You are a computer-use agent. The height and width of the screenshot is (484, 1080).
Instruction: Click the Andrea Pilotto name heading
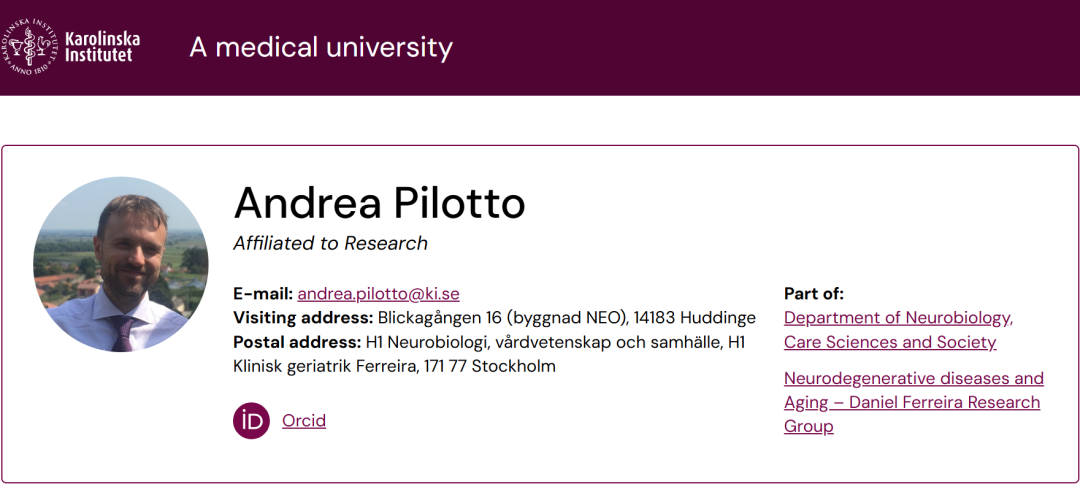pyautogui.click(x=380, y=202)
